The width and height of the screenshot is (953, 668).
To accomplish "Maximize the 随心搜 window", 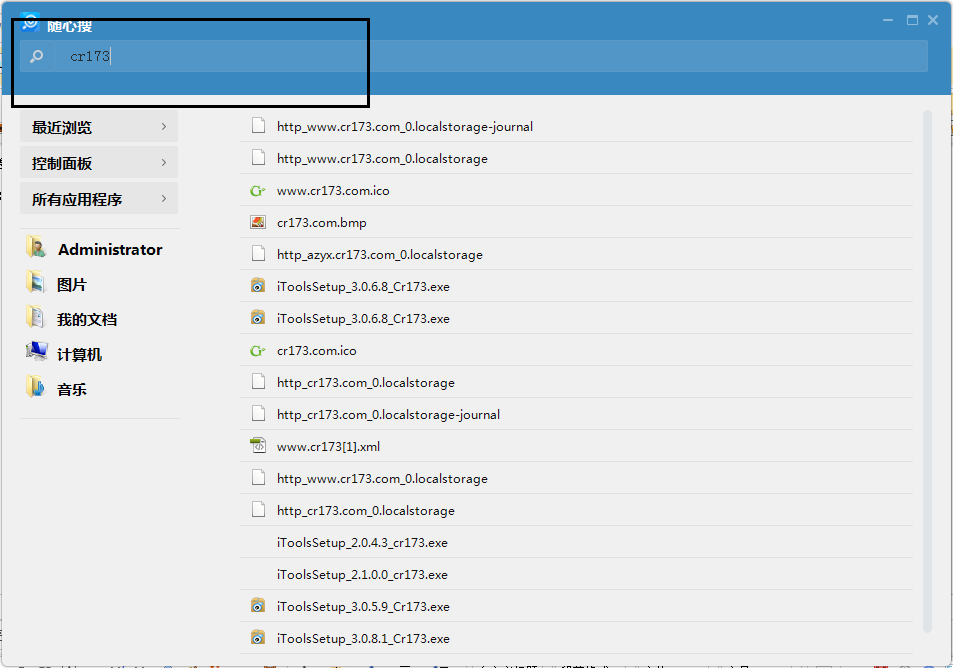I will 912,20.
